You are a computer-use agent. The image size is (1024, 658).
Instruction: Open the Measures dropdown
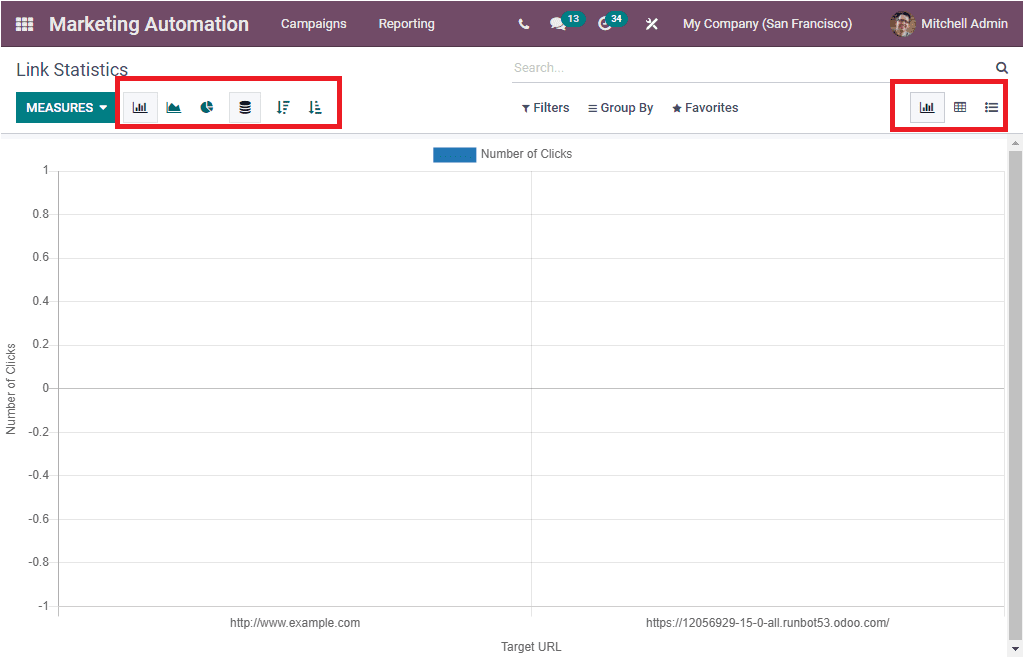pyautogui.click(x=65, y=107)
